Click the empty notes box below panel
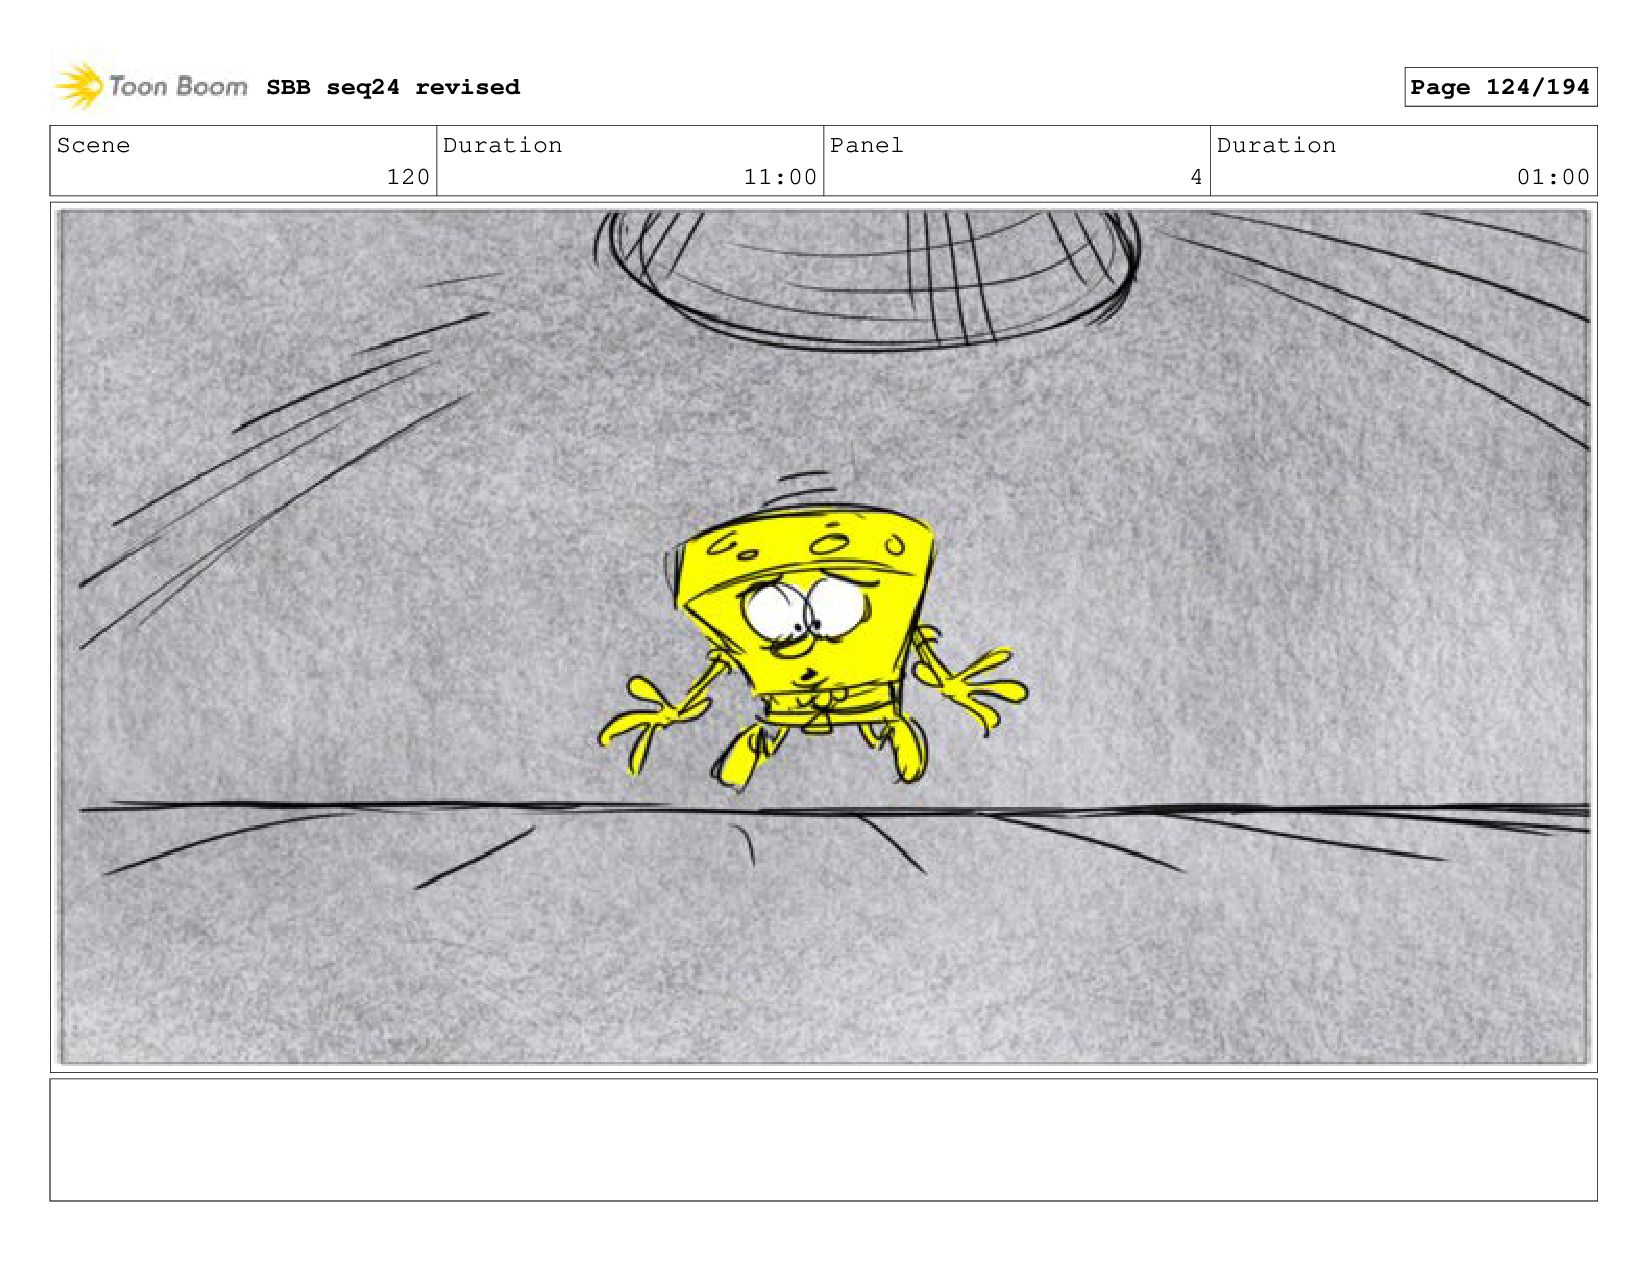 [x=823, y=1139]
